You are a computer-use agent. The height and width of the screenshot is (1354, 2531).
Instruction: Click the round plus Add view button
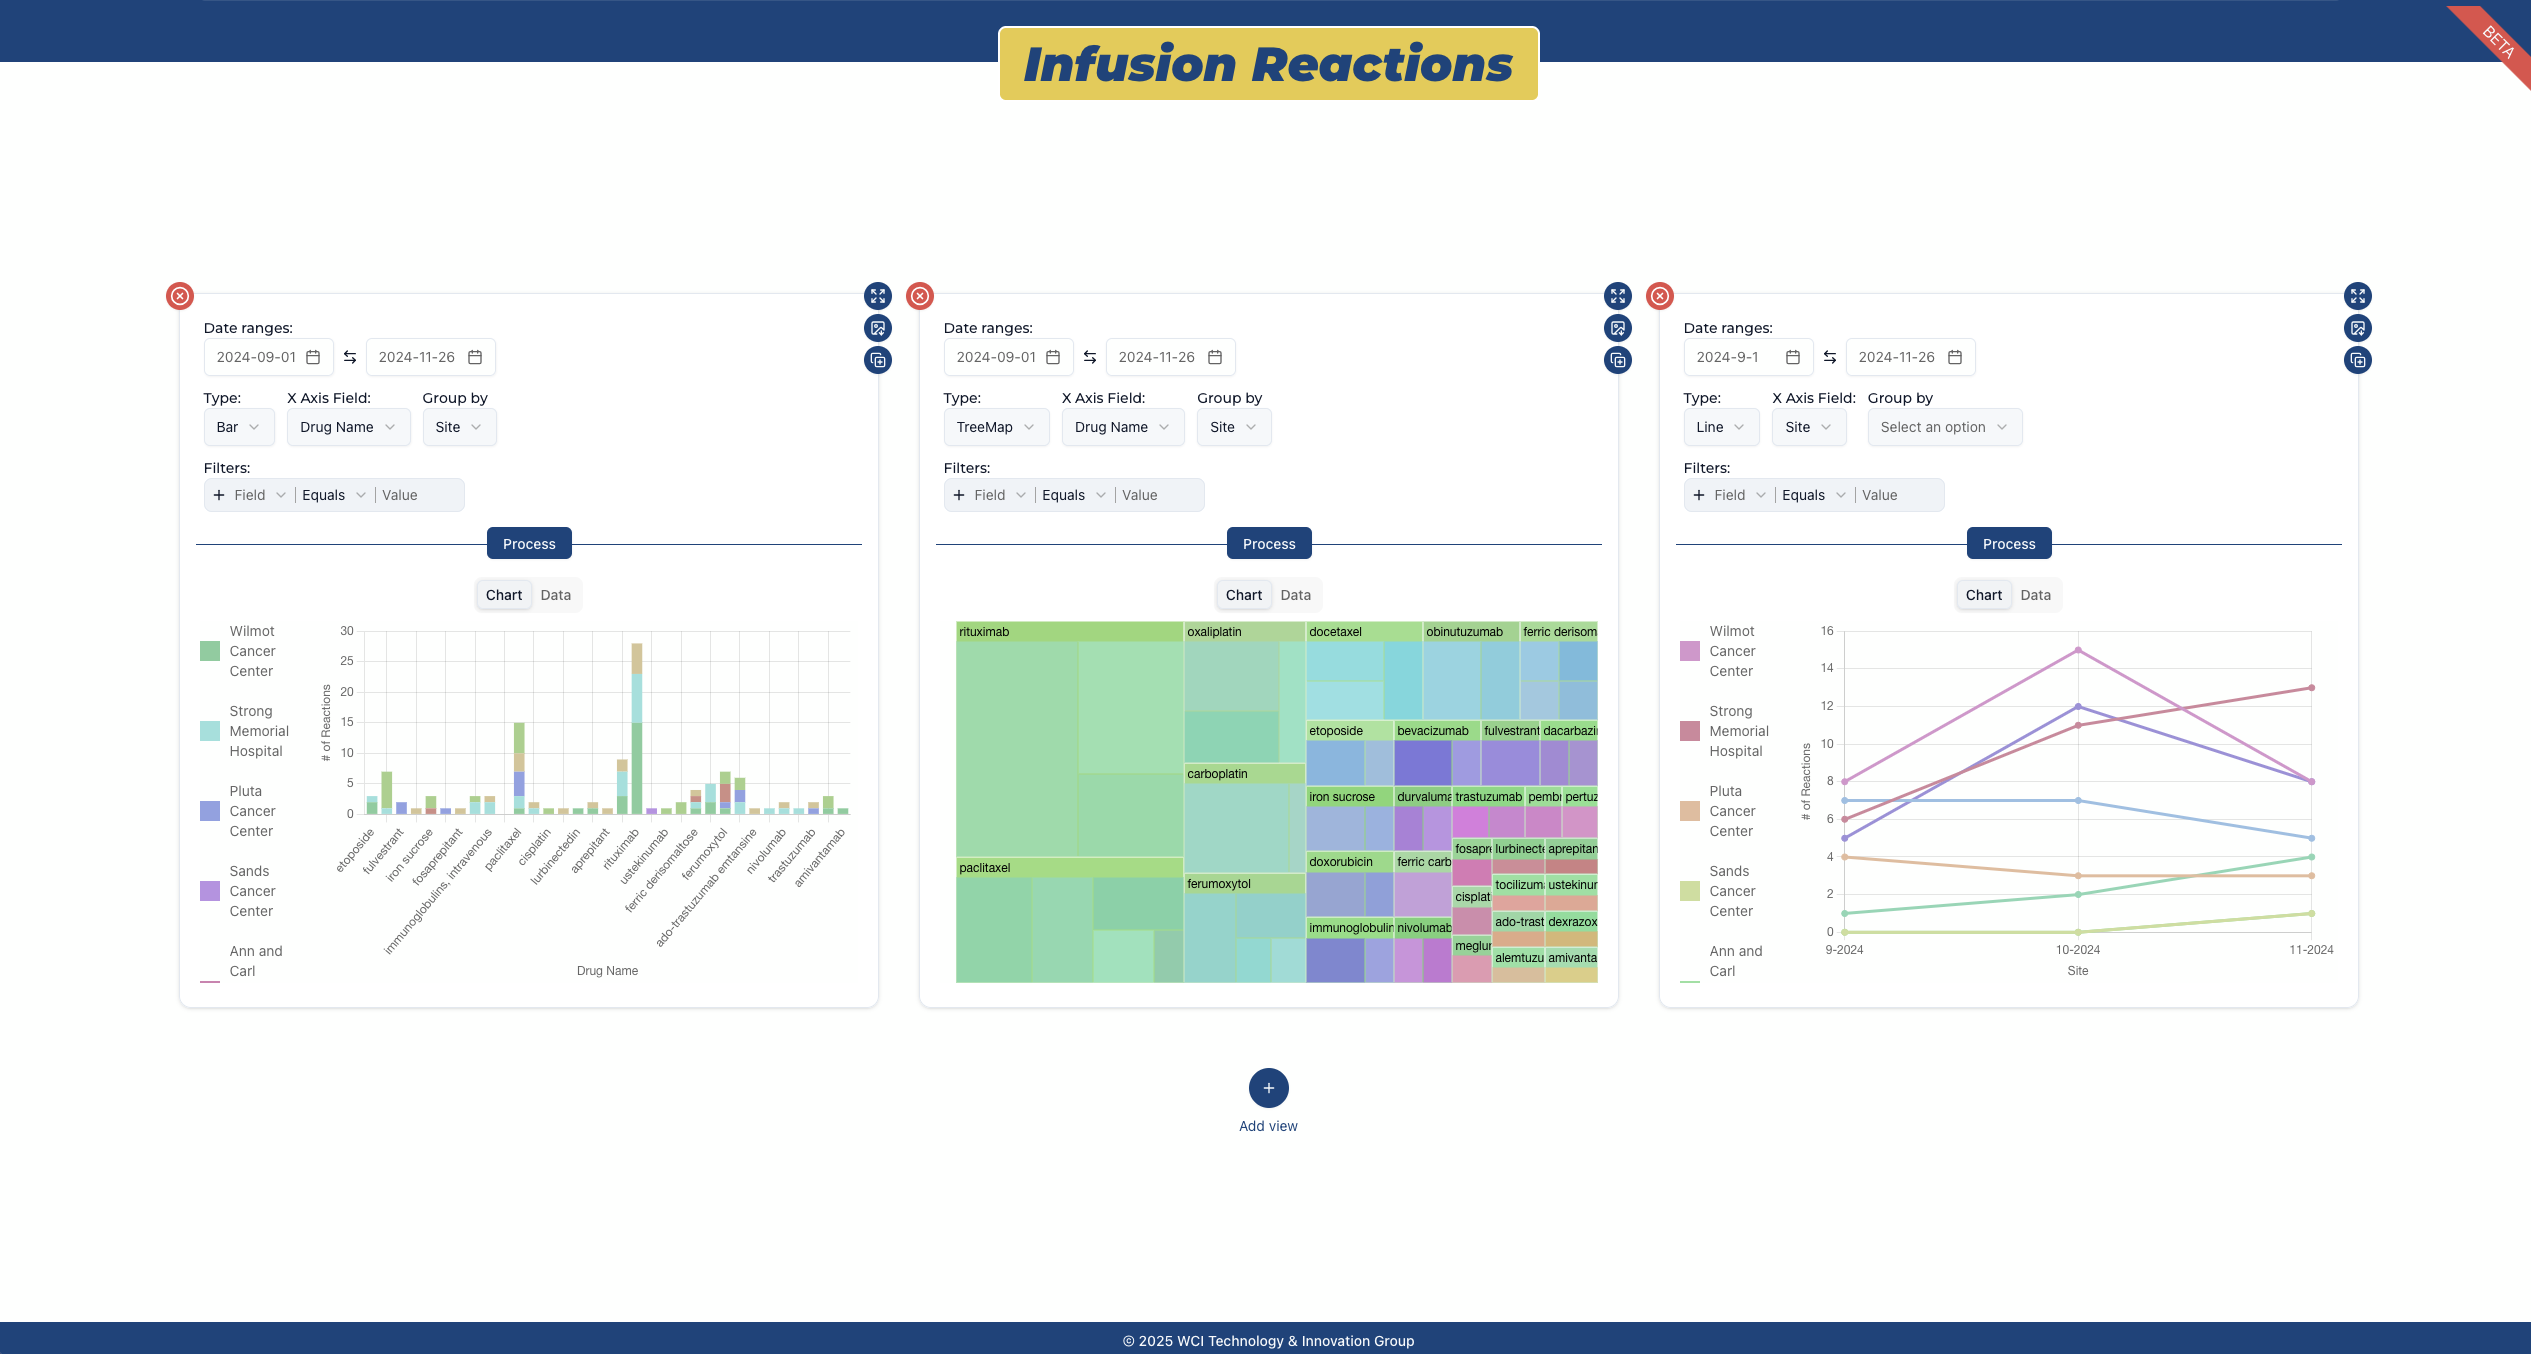pos(1268,1088)
